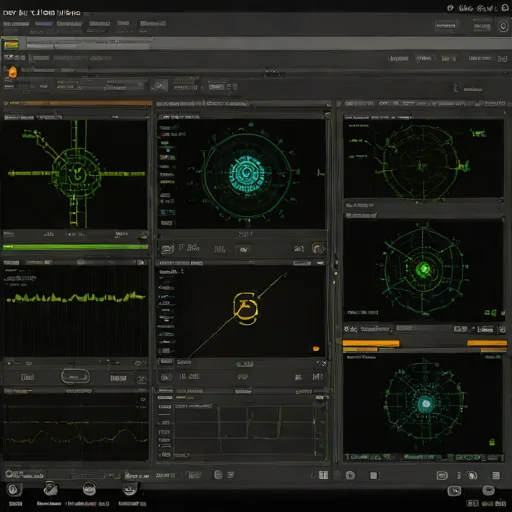Click the round globe dock icon at bottom
The height and width of the screenshot is (512, 512).
pyautogui.click(x=89, y=489)
